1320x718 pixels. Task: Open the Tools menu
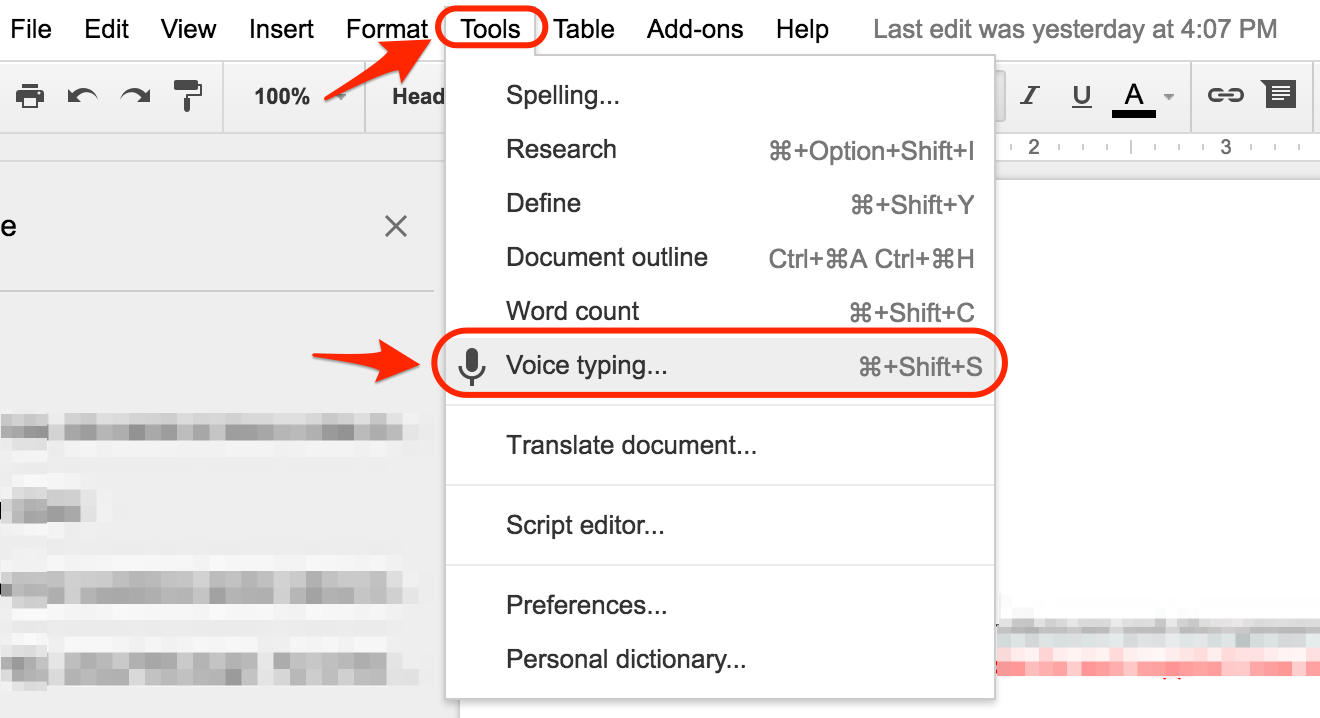pyautogui.click(x=490, y=28)
